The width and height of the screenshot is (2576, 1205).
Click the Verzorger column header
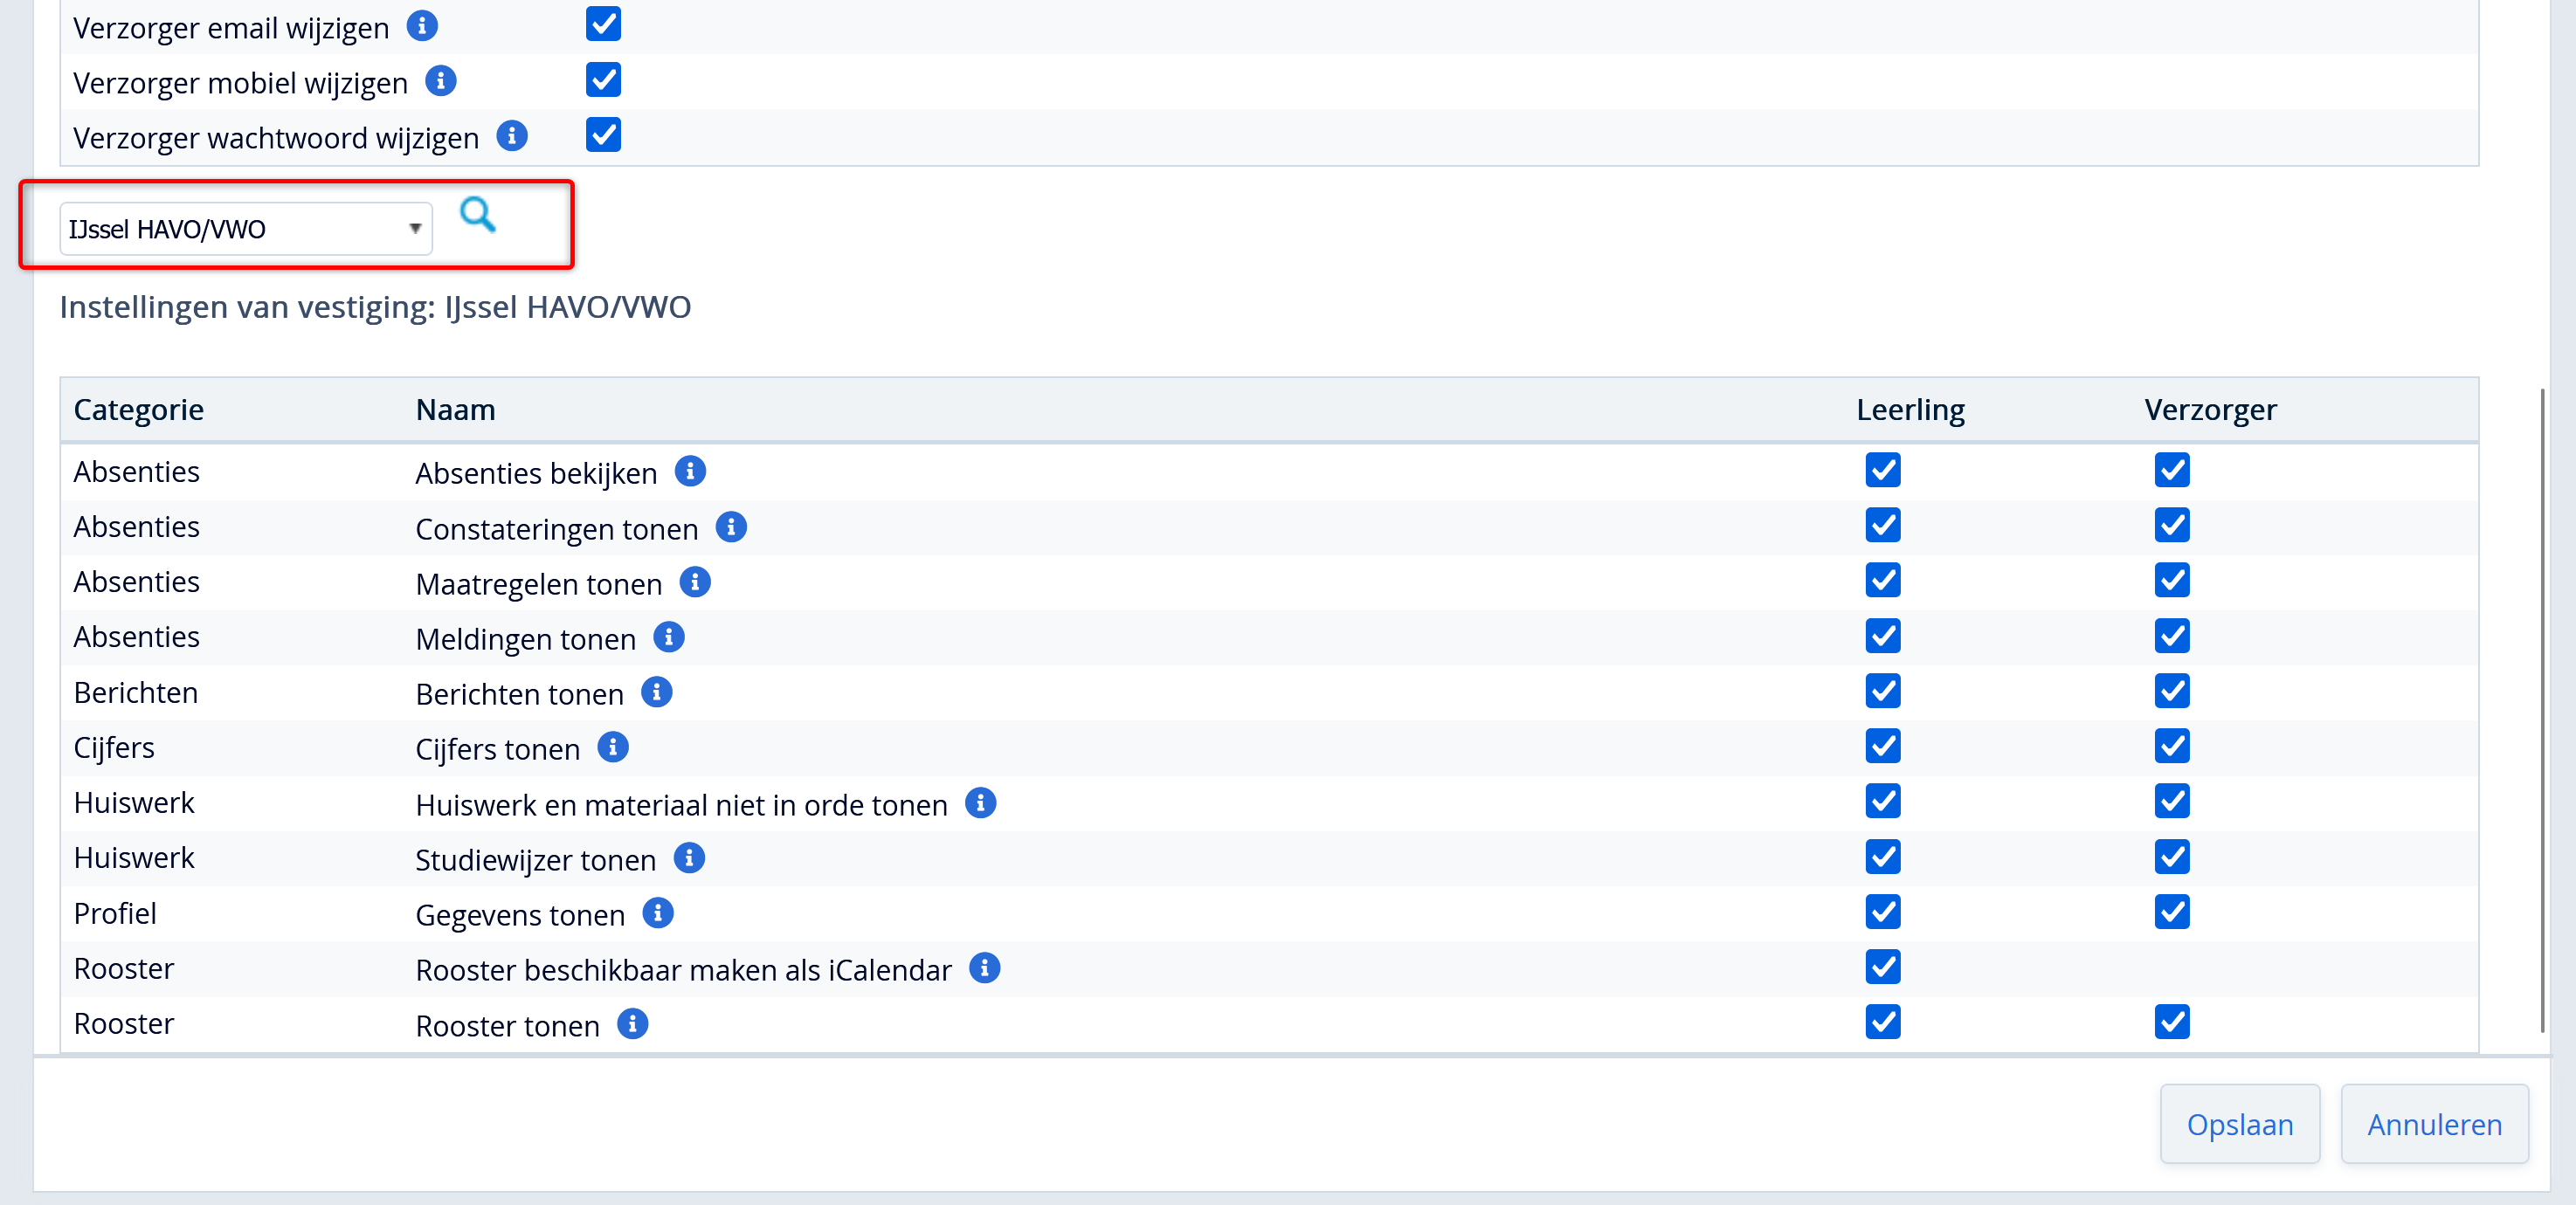pyautogui.click(x=2210, y=410)
